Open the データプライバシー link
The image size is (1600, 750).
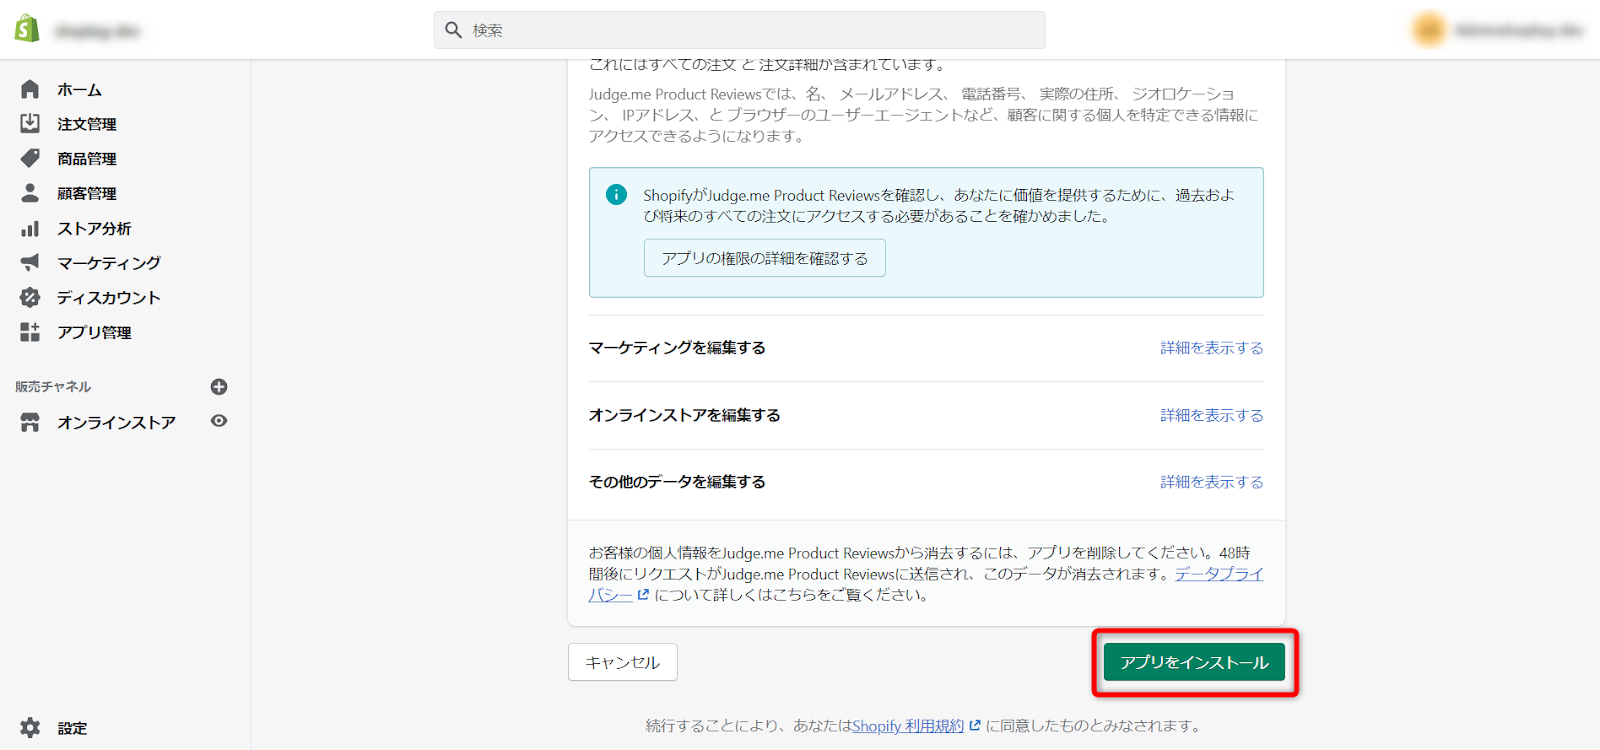1219,574
